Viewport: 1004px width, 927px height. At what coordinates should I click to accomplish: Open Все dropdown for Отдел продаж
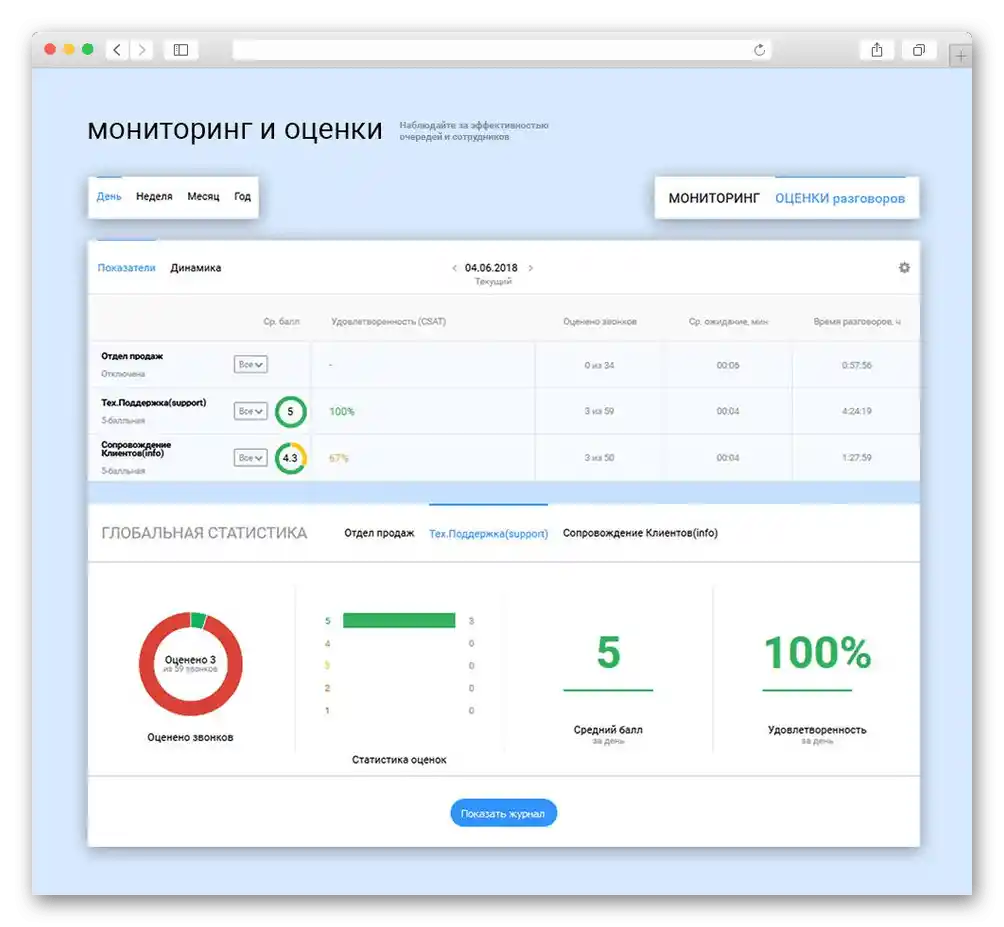pos(250,364)
